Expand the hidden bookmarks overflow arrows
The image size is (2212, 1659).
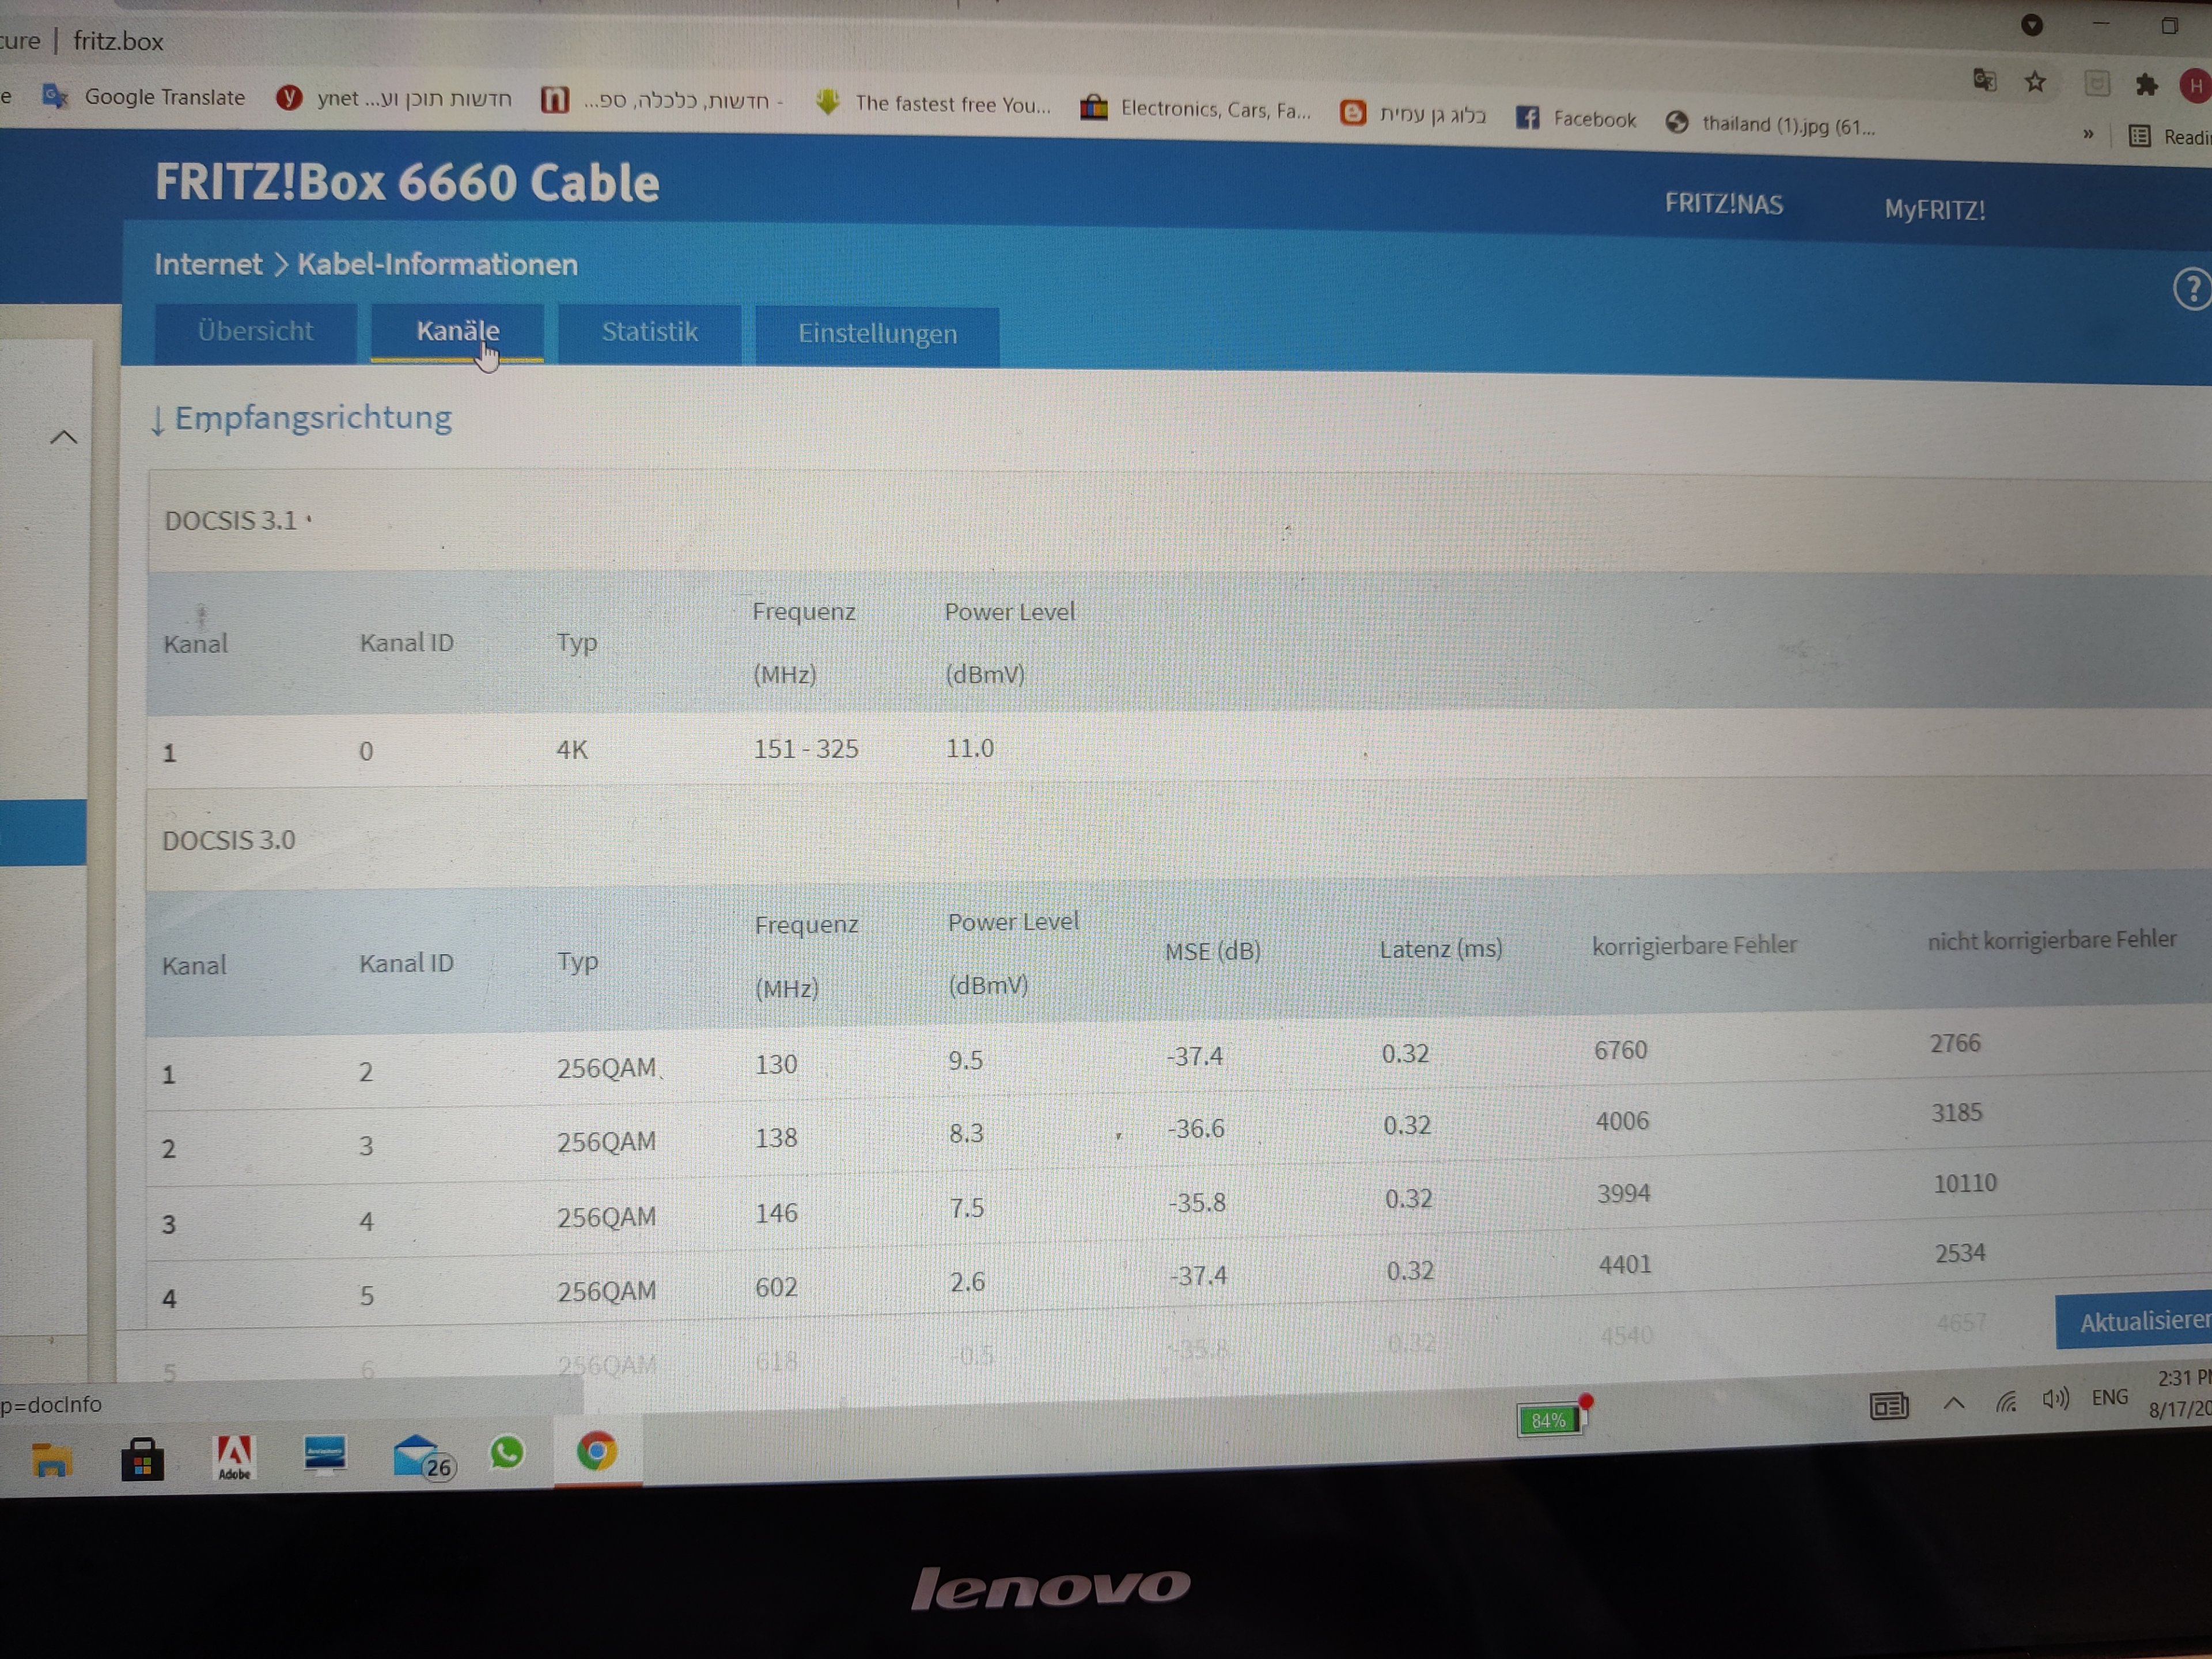point(2088,134)
